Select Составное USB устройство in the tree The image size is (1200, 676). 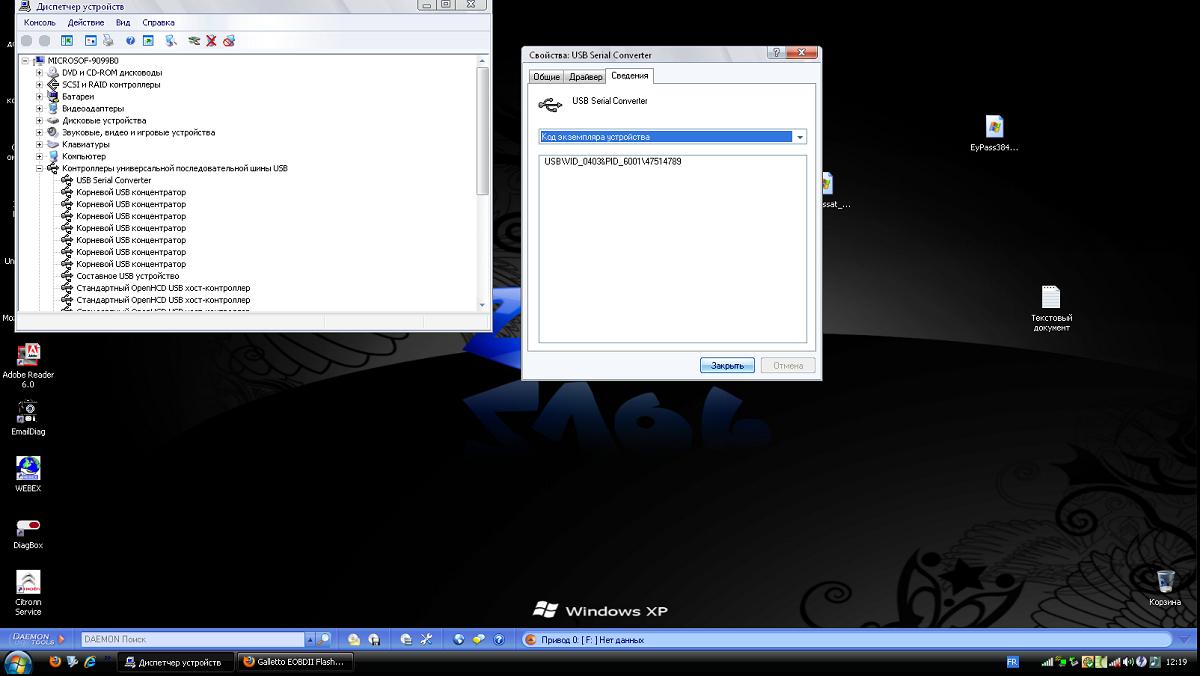(128, 276)
